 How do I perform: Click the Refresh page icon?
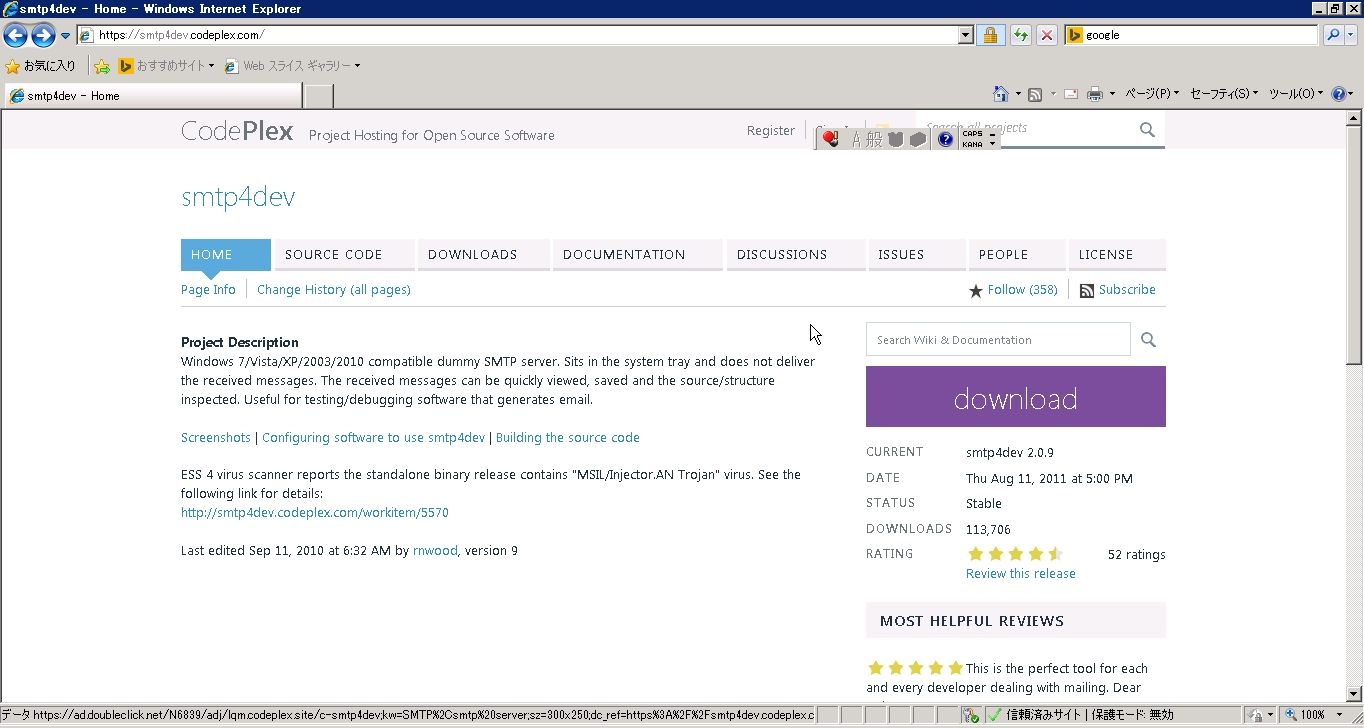coord(1020,35)
